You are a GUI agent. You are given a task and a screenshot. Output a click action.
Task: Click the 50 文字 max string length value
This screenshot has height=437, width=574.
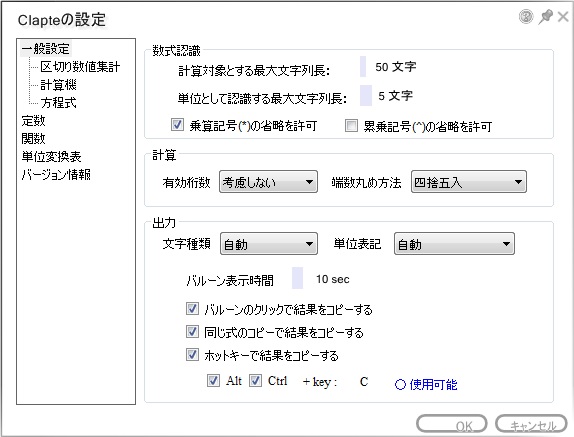point(395,67)
